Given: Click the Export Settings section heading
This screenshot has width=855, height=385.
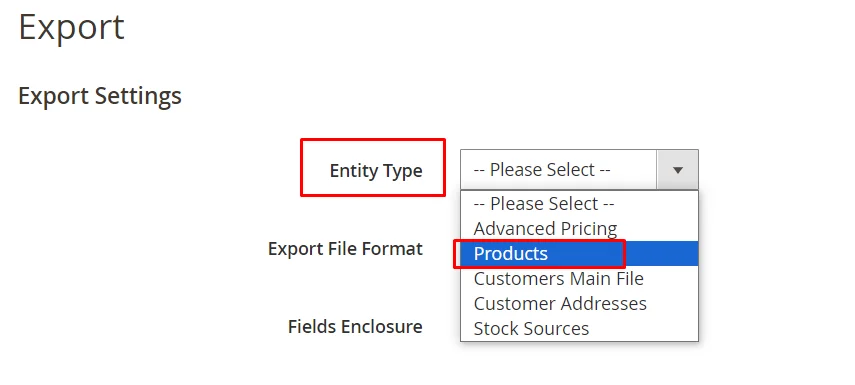Looking at the screenshot, I should [100, 96].
